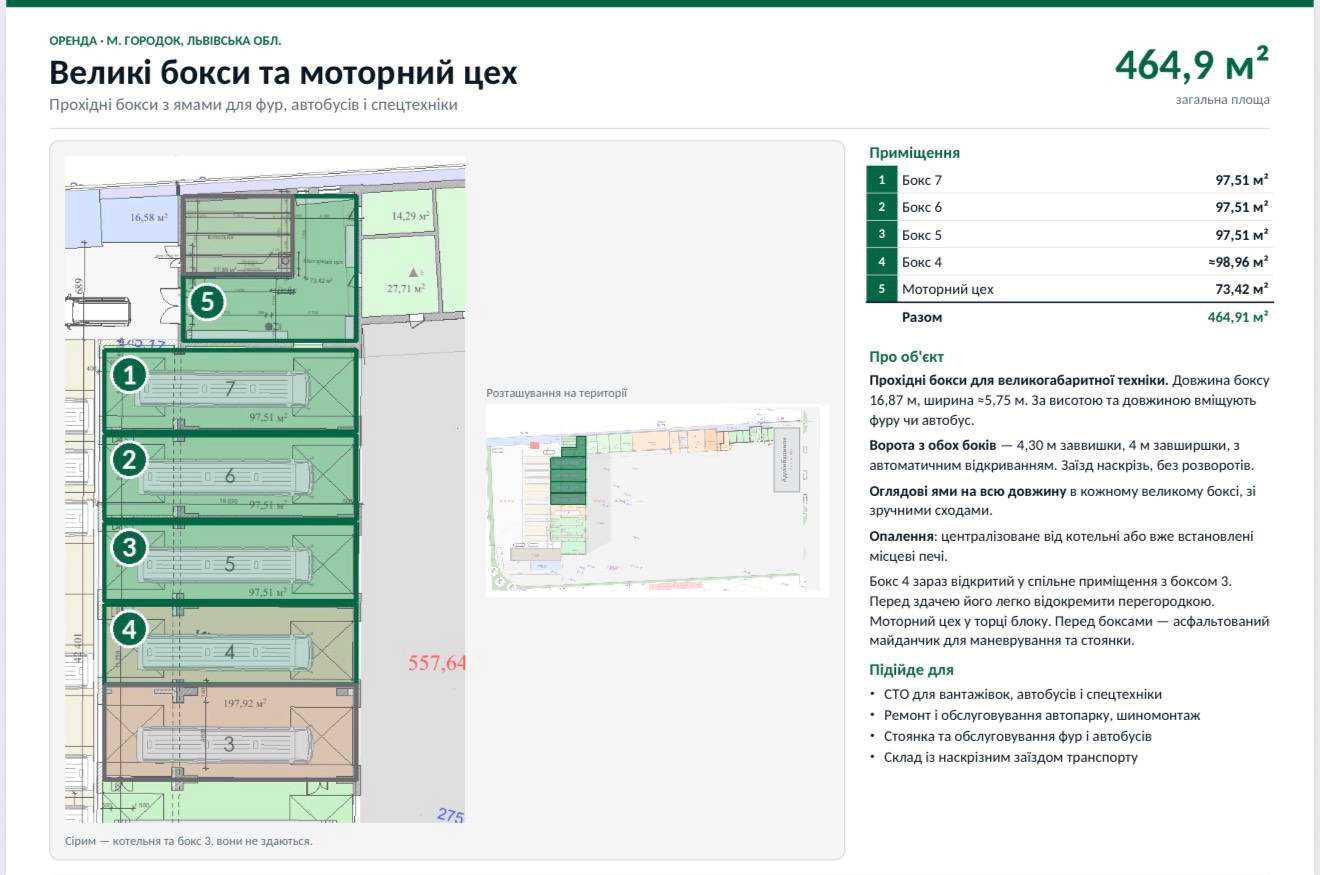Click the red '557,64' number on the plan
The width and height of the screenshot is (1320, 875).
tap(437, 662)
